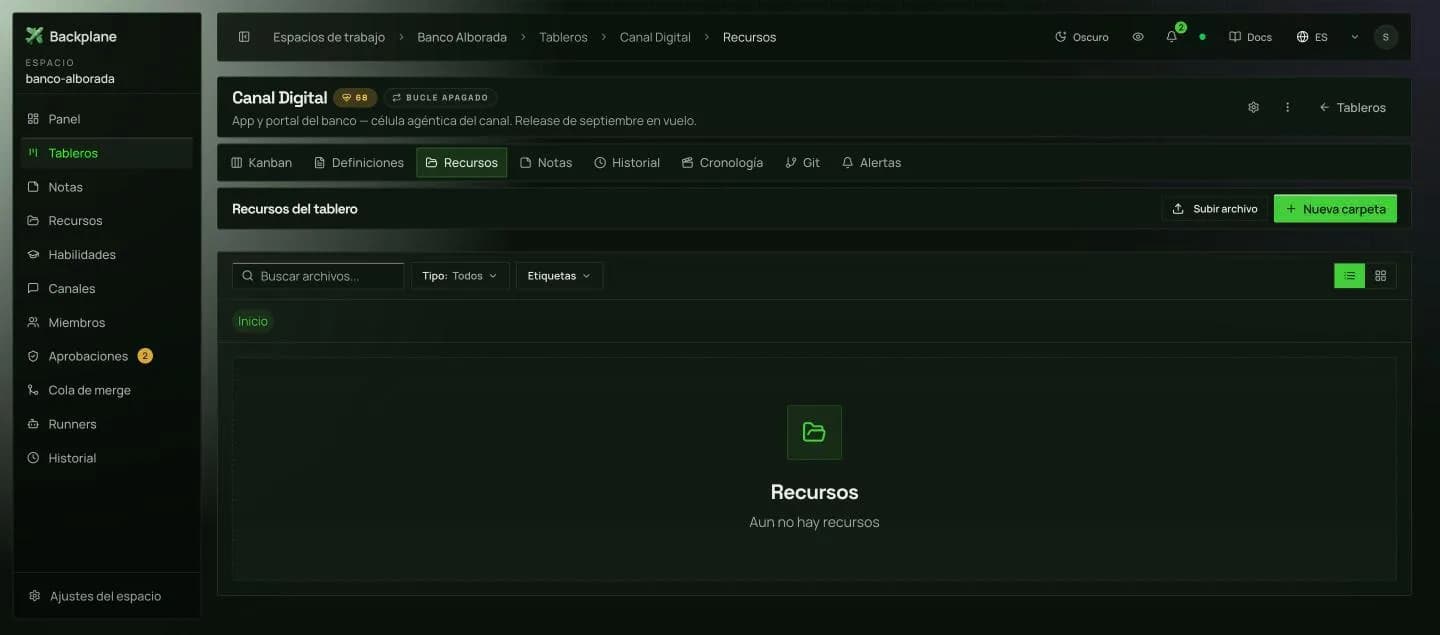Select list view layout

[x=1350, y=276]
